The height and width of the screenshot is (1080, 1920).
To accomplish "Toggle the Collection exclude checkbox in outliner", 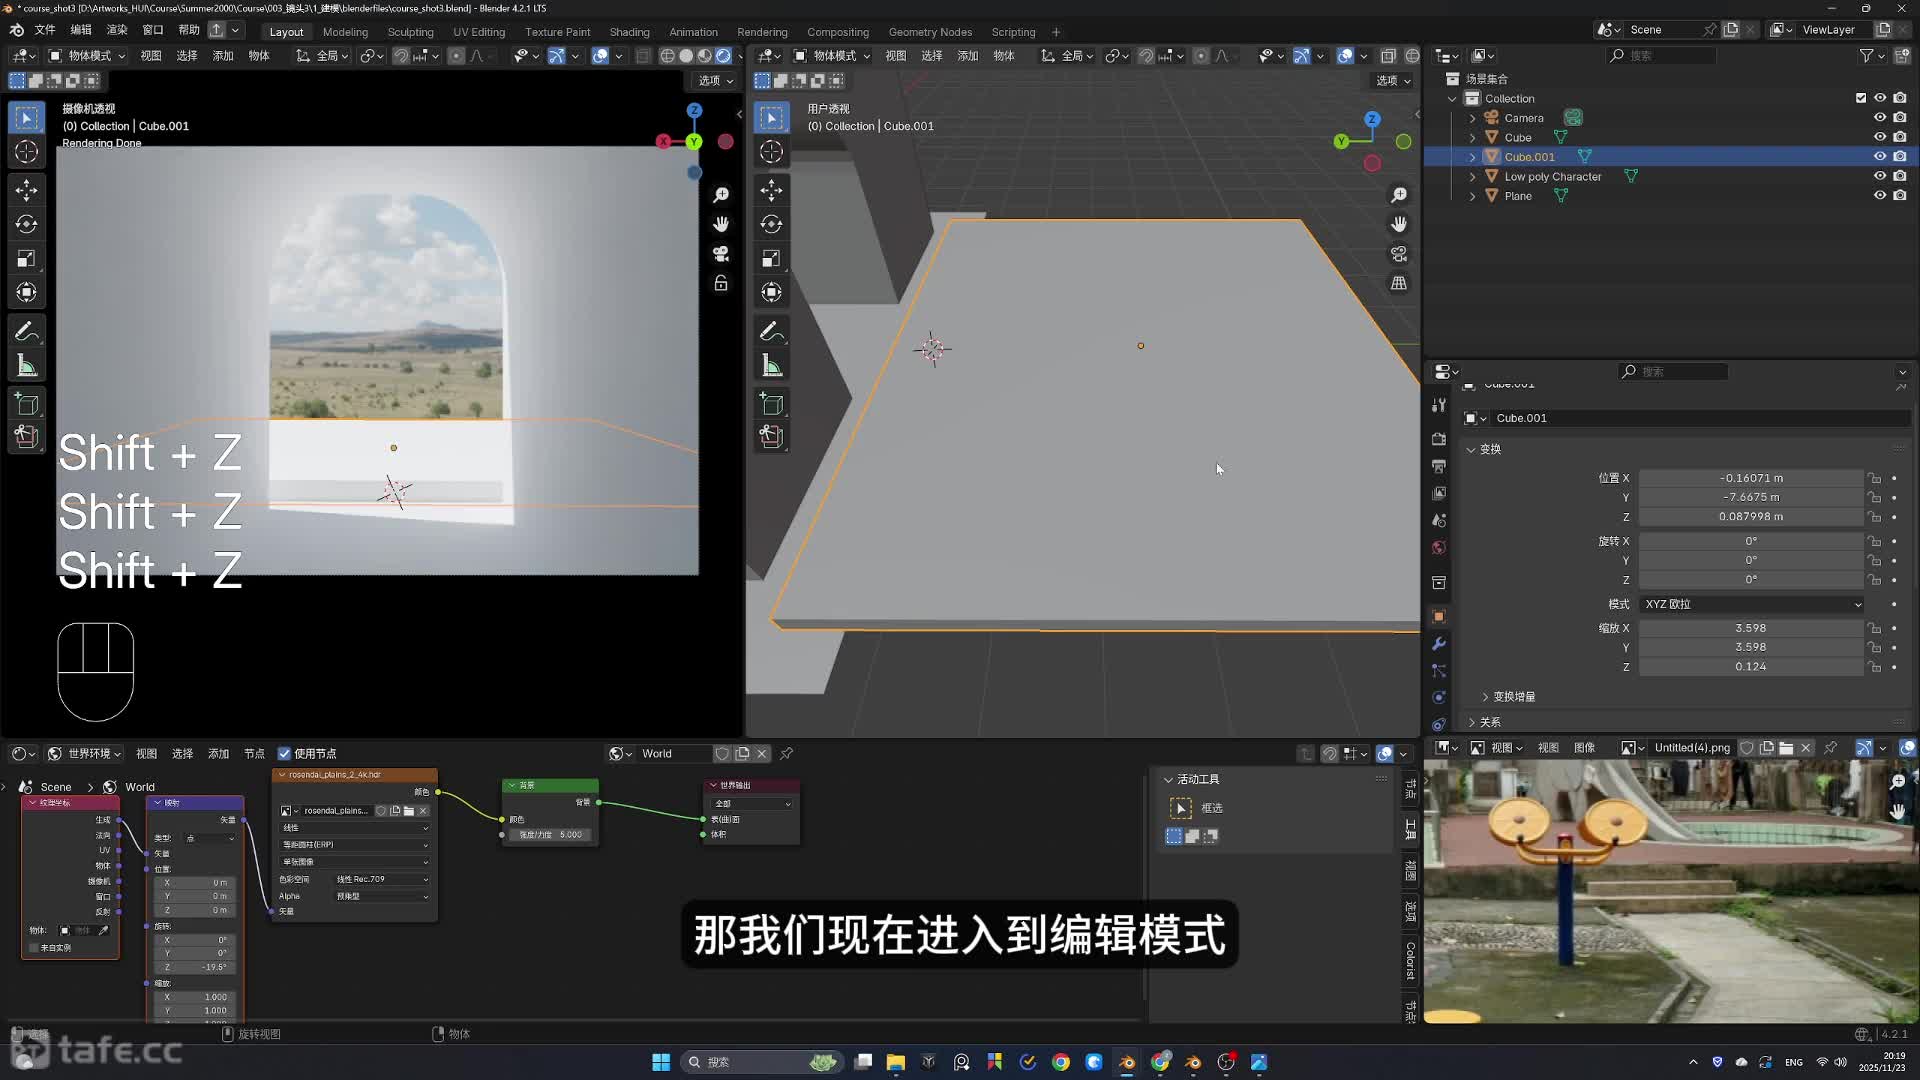I will coord(1860,98).
